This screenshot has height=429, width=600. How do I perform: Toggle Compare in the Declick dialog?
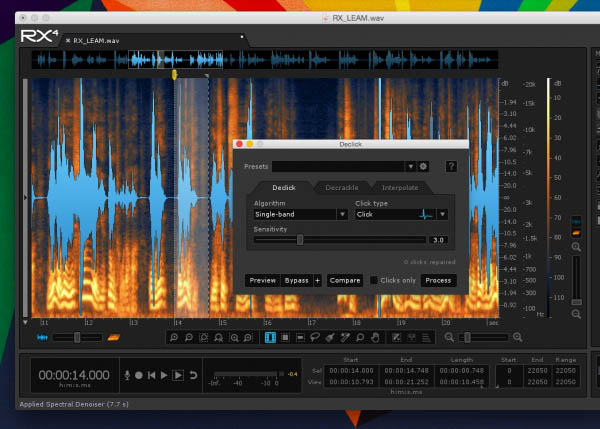click(x=344, y=281)
